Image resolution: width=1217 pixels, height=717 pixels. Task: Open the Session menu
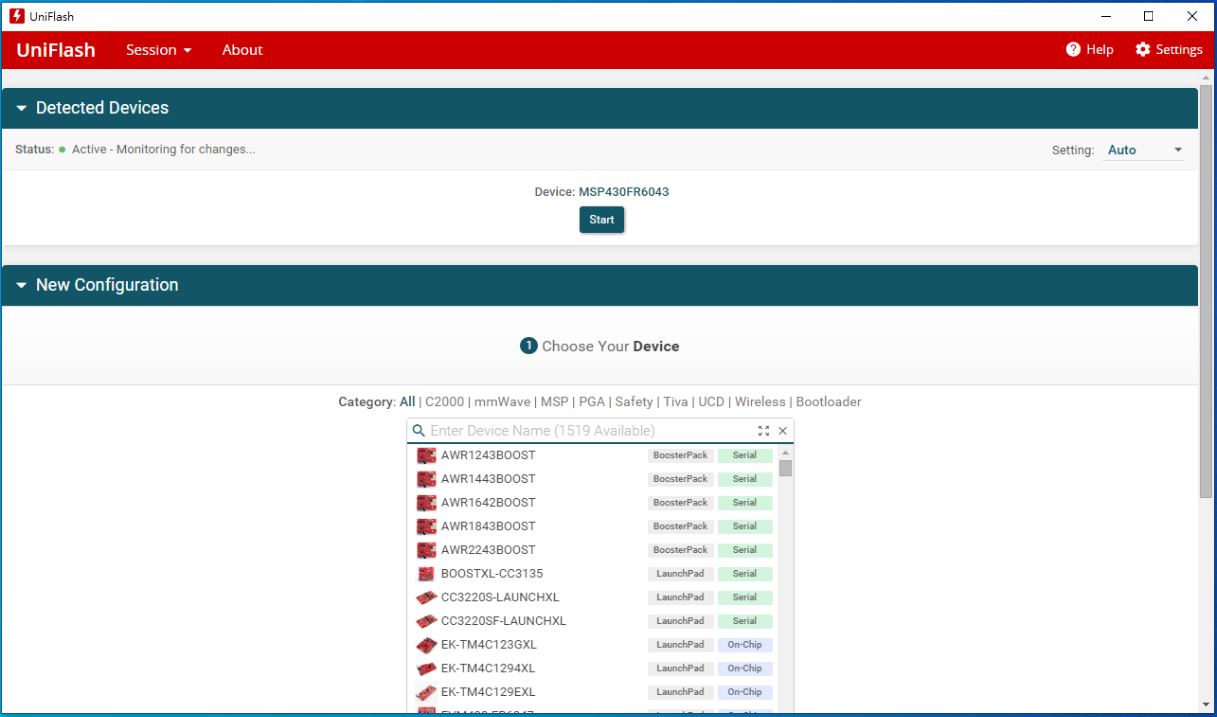pos(159,50)
